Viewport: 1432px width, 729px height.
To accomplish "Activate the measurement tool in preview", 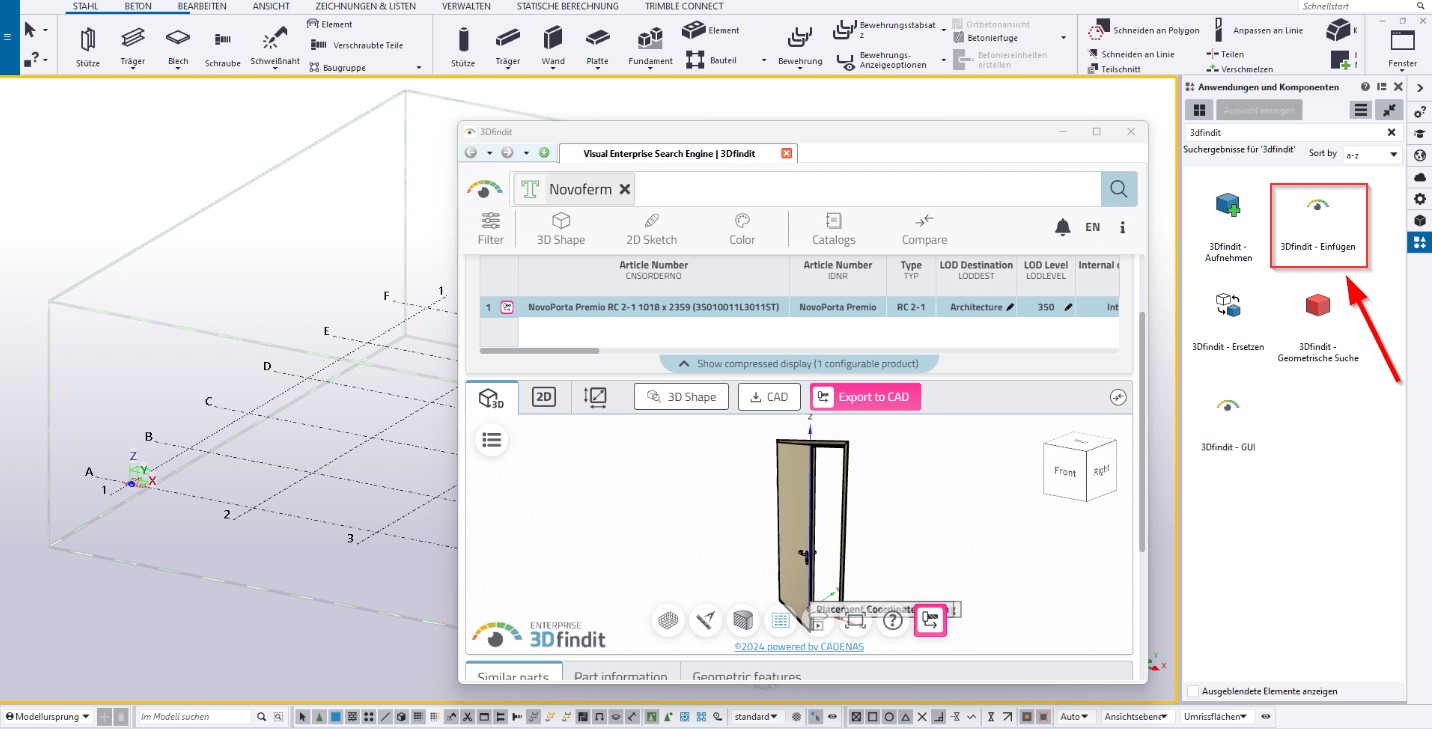I will [x=706, y=621].
